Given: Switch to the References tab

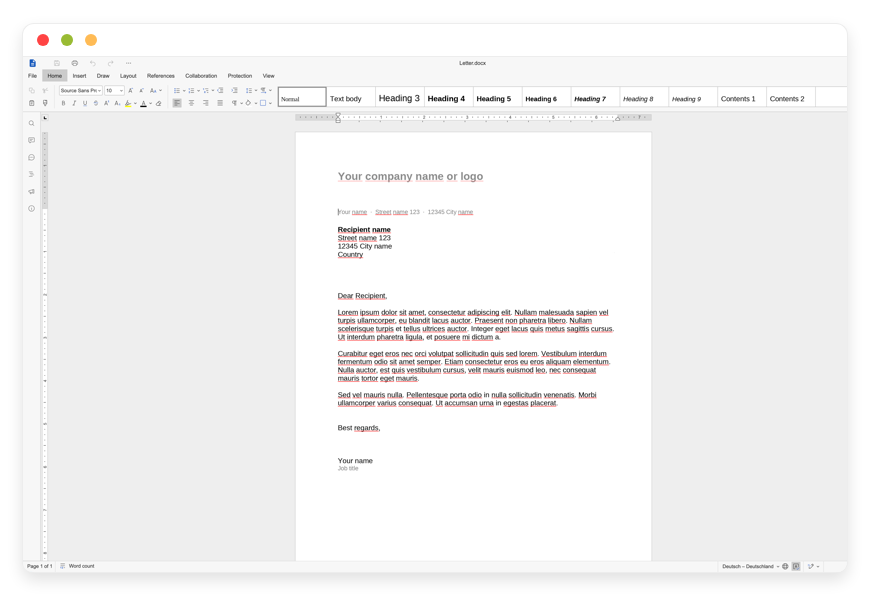Looking at the screenshot, I should click(161, 76).
